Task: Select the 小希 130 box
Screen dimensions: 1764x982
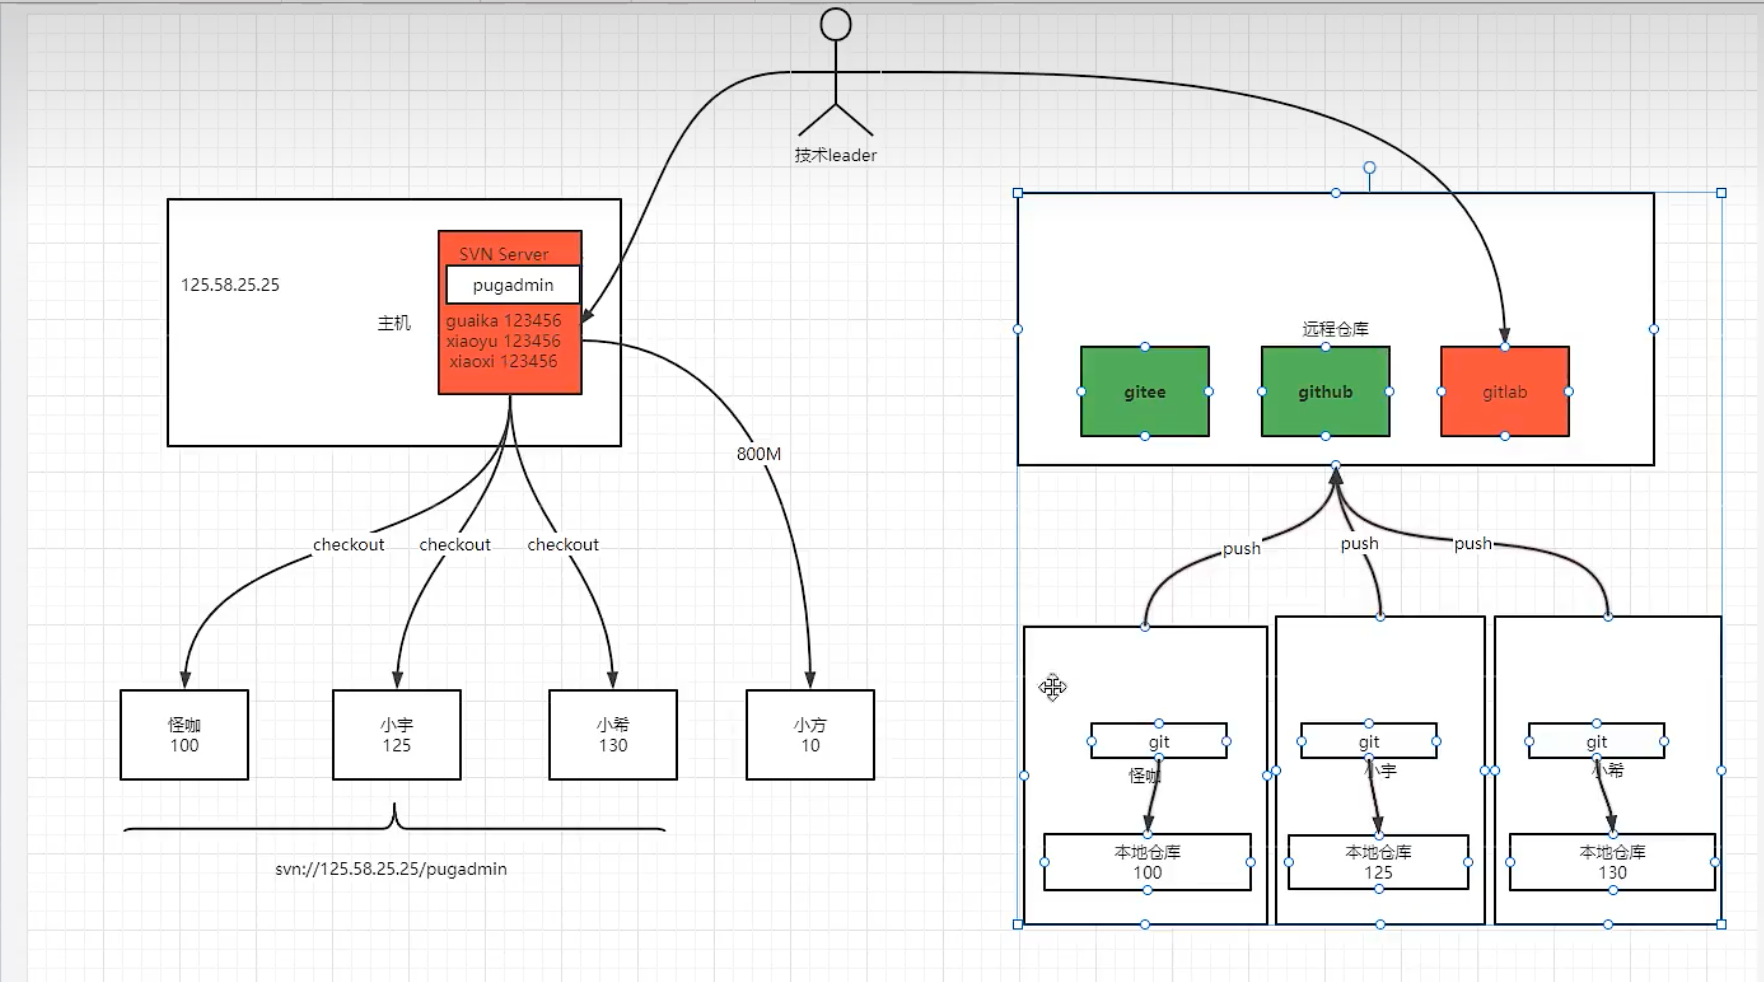Action: pos(613,735)
